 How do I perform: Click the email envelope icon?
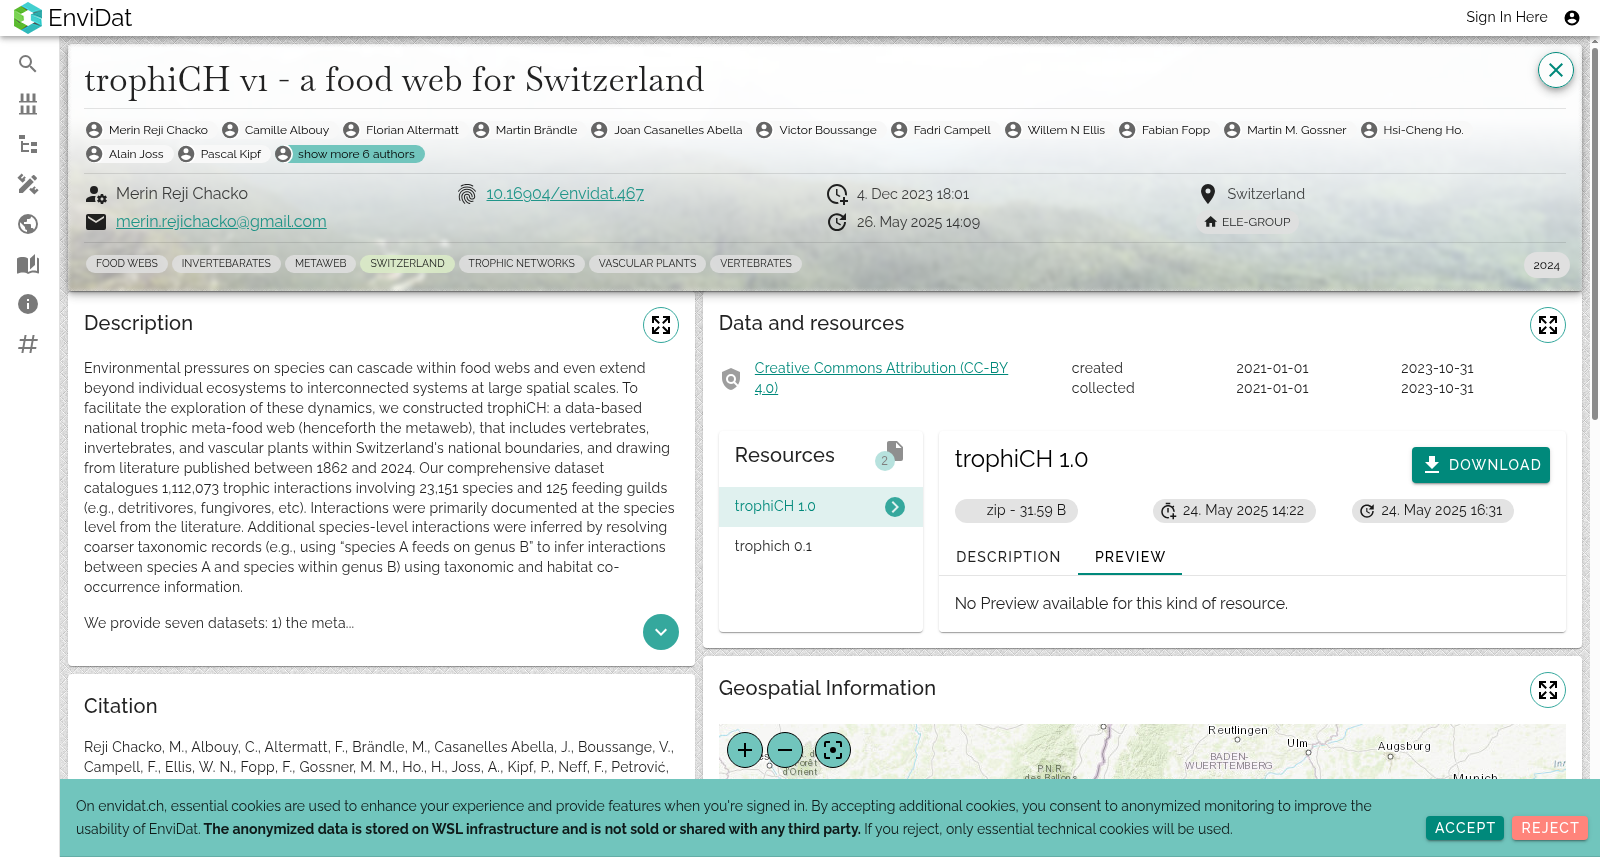[96, 222]
